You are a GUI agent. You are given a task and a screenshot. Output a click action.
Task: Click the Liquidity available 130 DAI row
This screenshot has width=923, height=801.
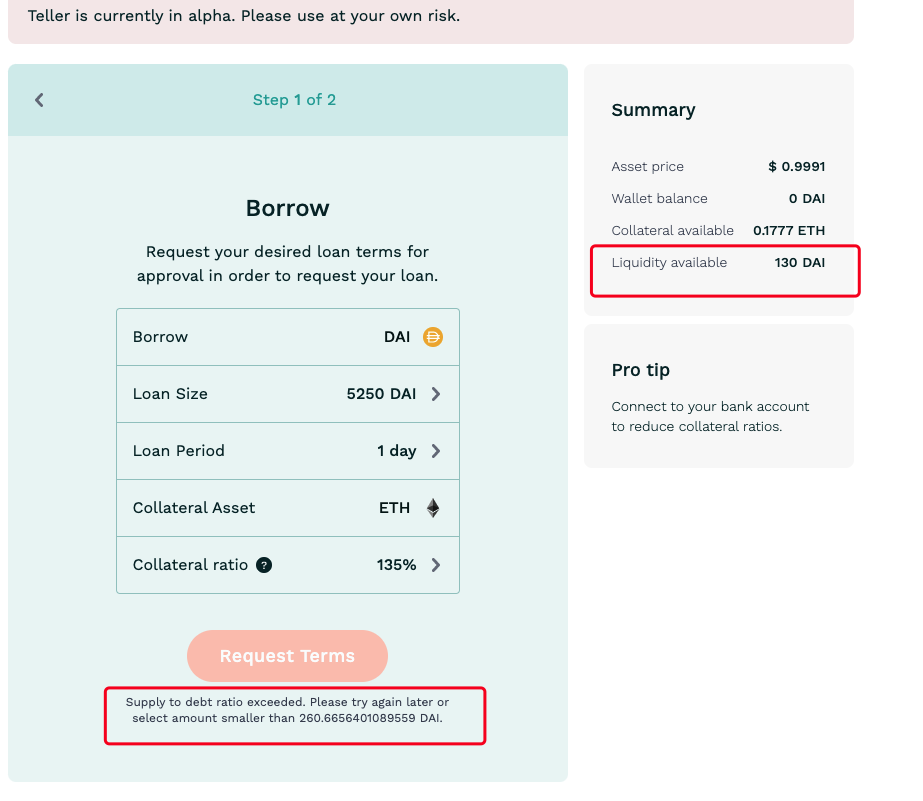click(x=718, y=262)
